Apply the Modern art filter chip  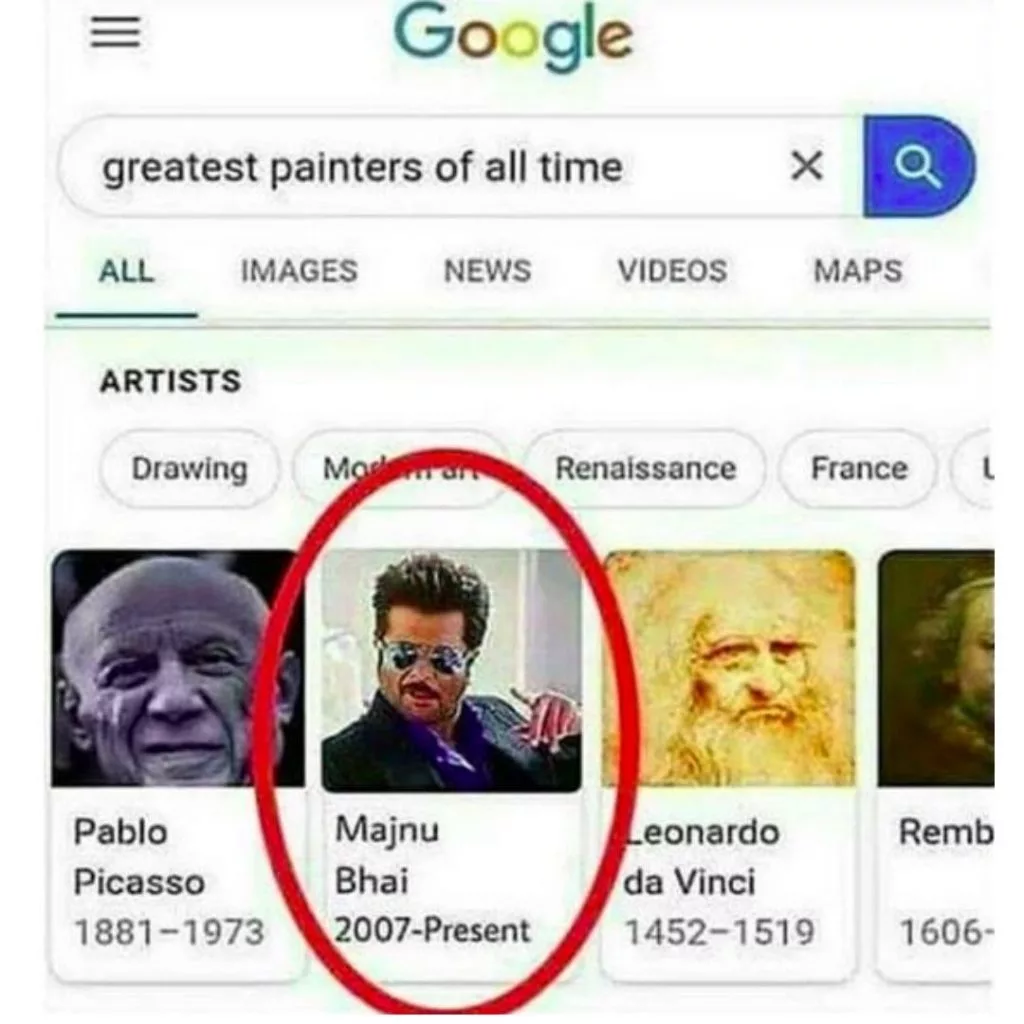tap(400, 468)
